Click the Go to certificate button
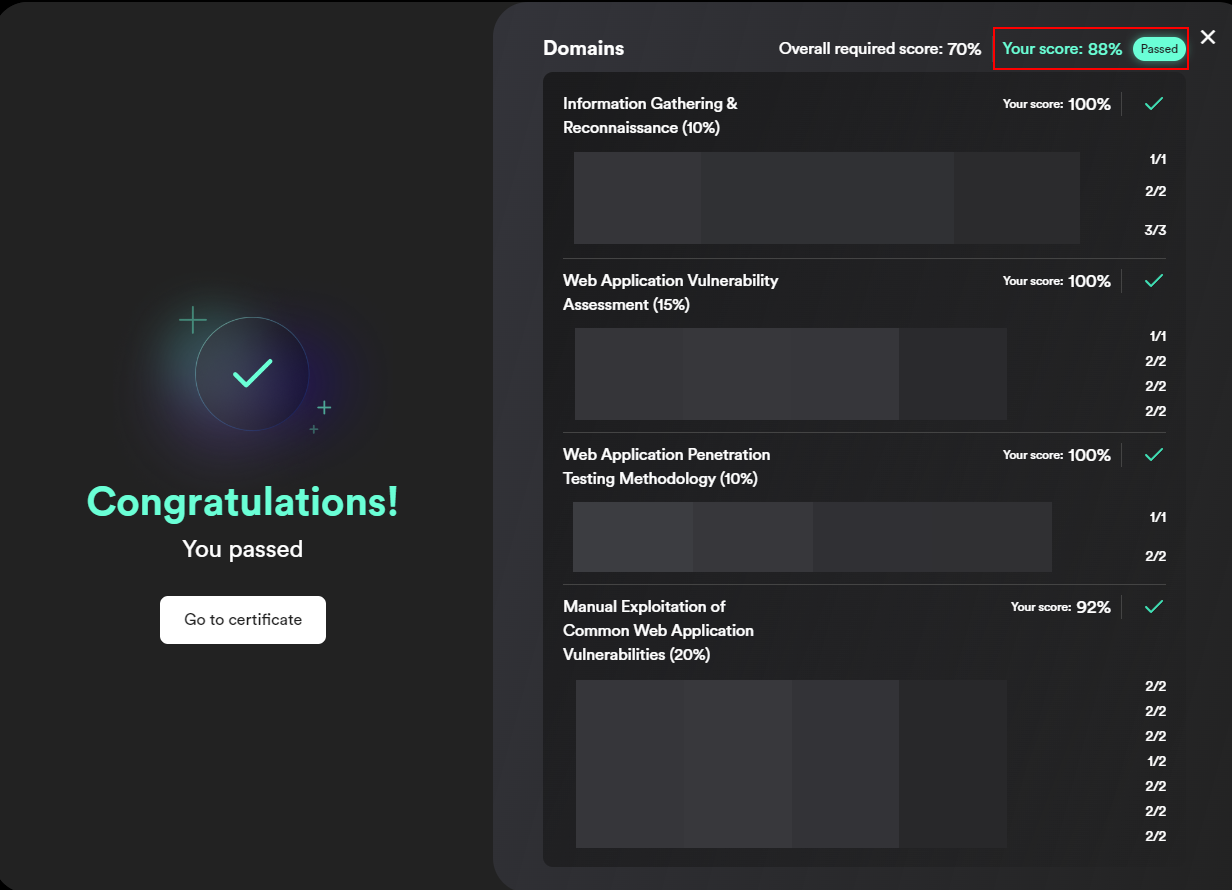 click(x=243, y=620)
